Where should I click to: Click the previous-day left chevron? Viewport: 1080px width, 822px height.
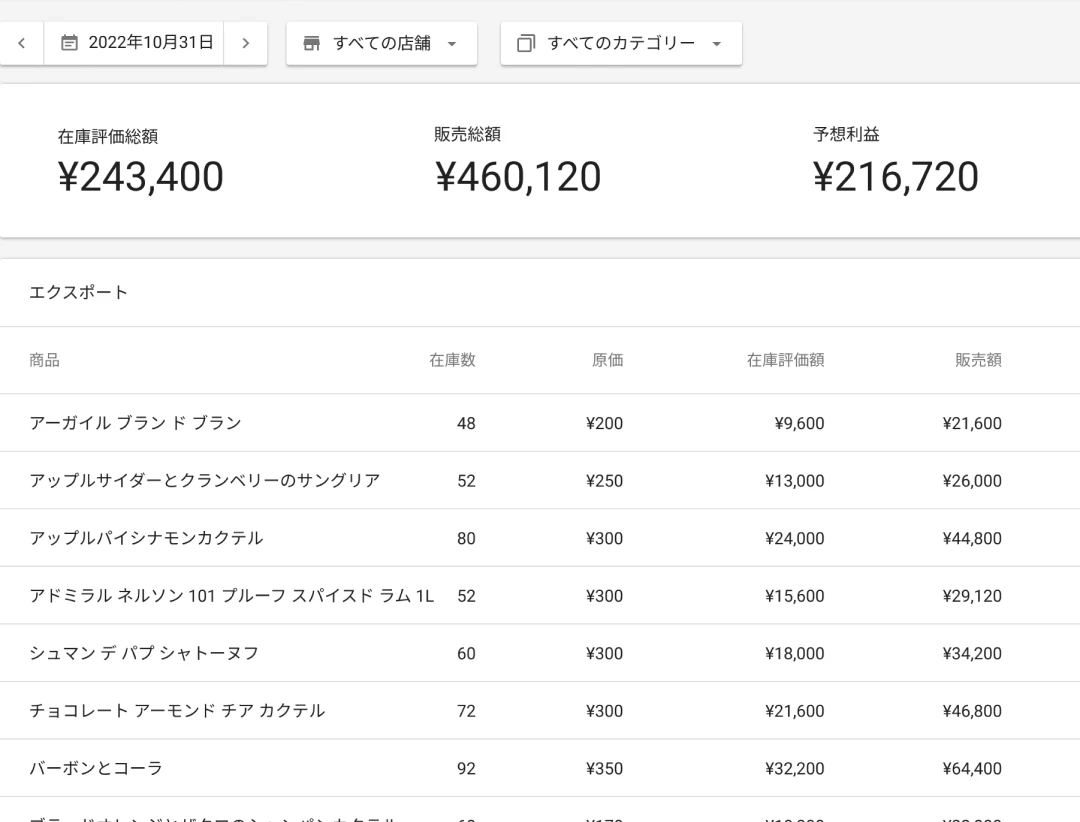pyautogui.click(x=21, y=43)
